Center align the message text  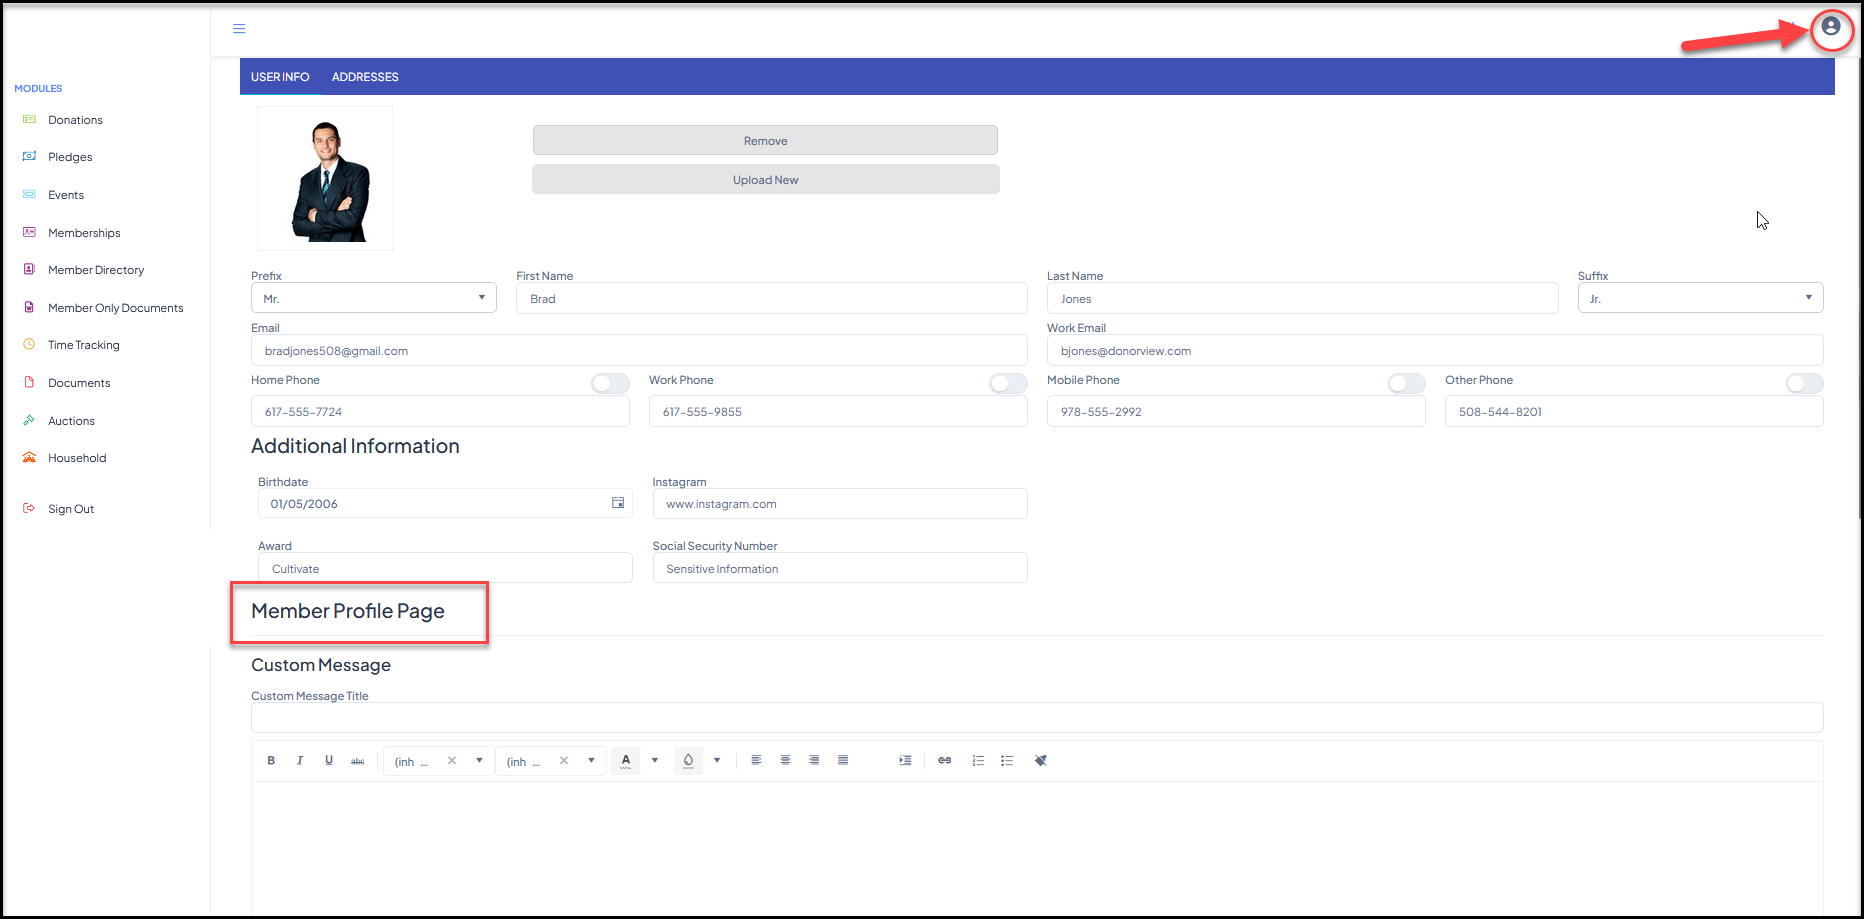tap(785, 761)
